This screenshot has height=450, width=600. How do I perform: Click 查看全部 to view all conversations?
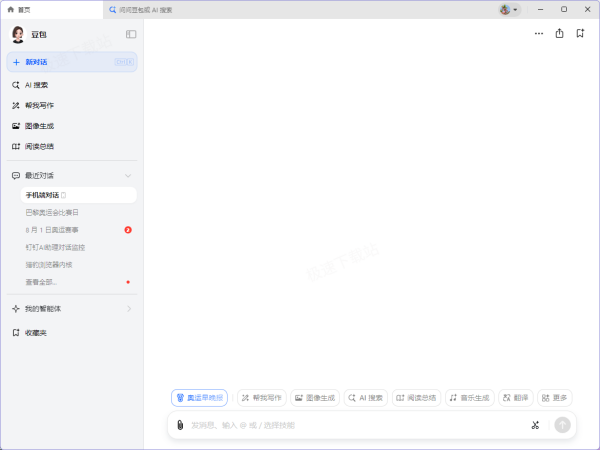[x=42, y=282]
